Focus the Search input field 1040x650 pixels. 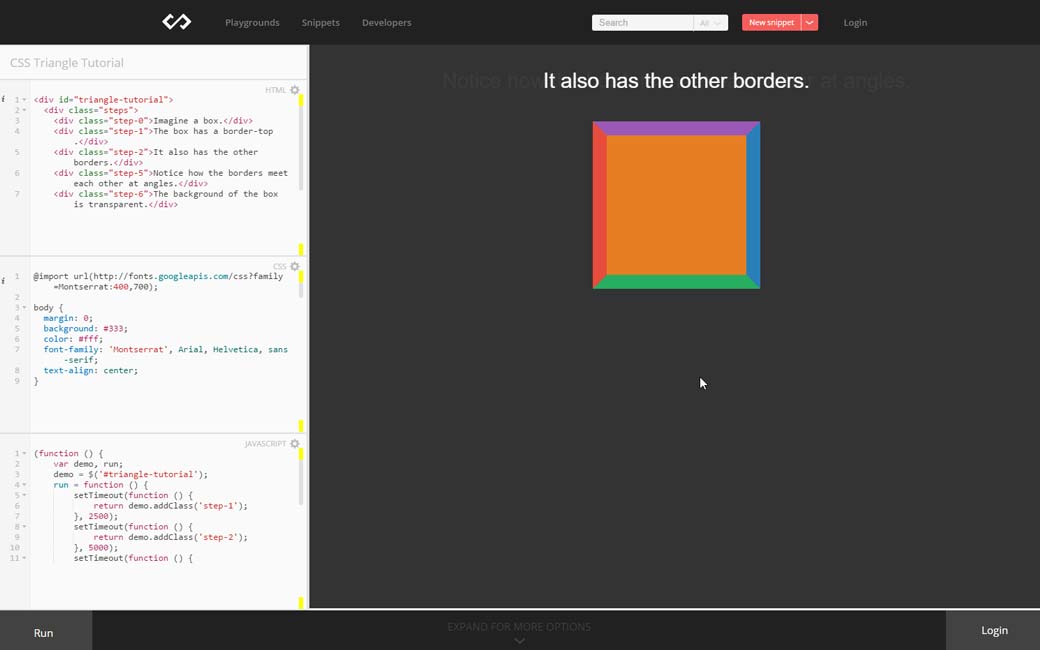642,22
